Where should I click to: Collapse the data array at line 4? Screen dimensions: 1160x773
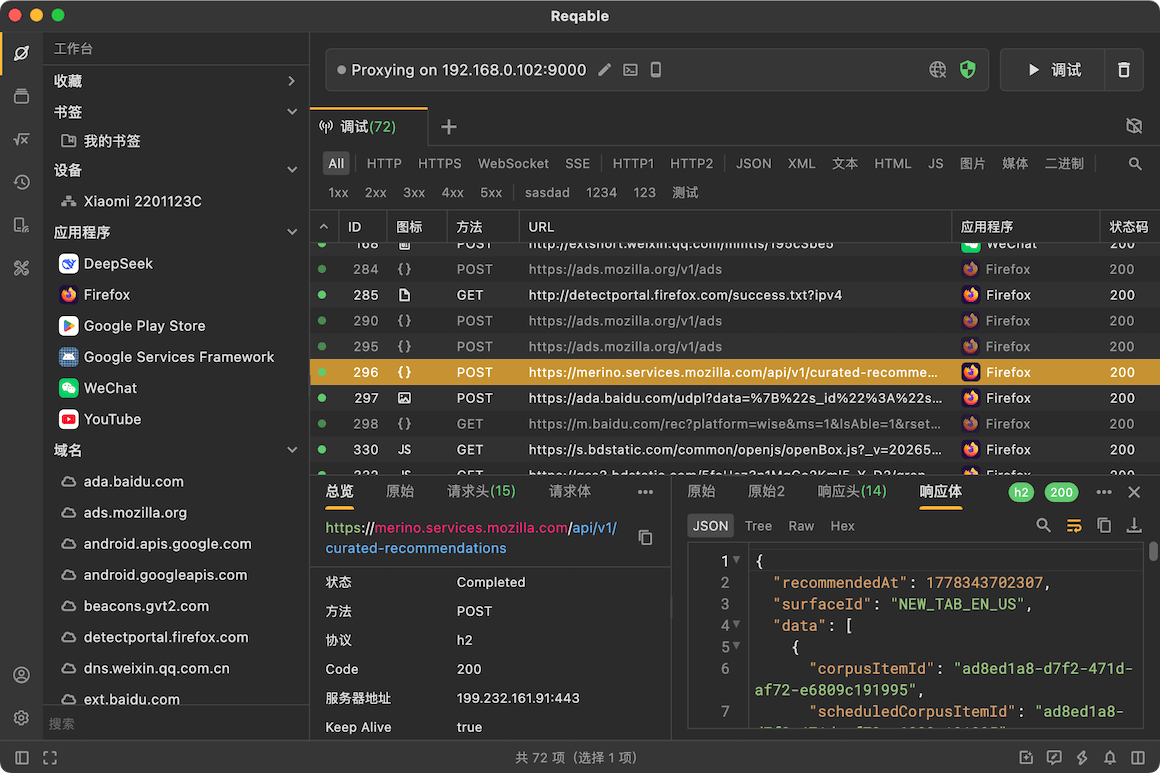click(736, 624)
